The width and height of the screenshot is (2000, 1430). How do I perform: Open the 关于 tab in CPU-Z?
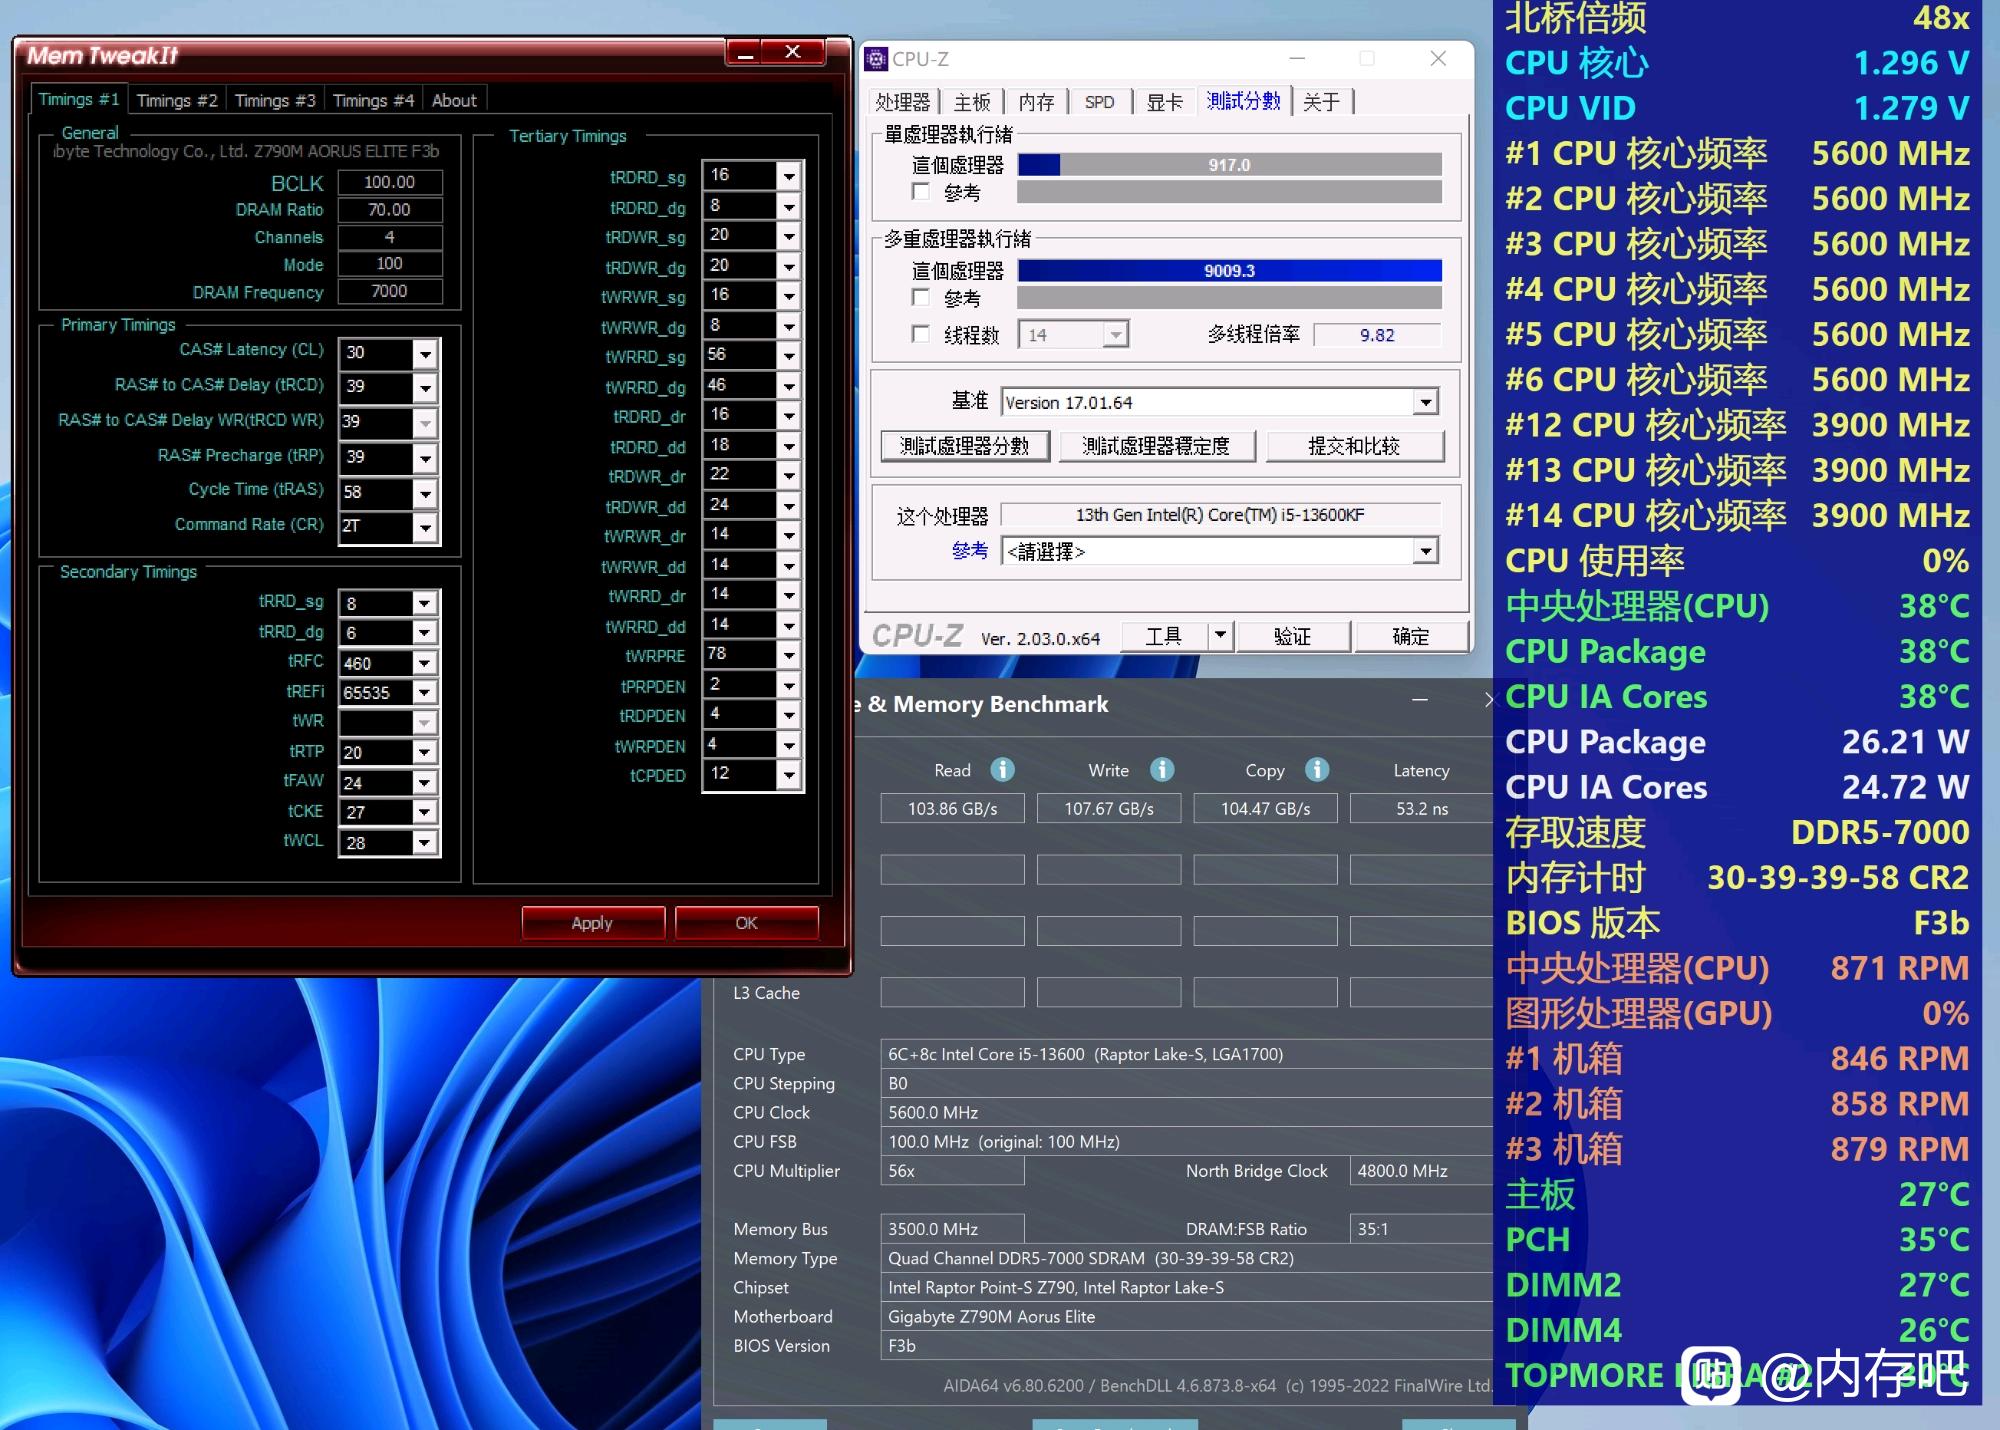(1321, 102)
